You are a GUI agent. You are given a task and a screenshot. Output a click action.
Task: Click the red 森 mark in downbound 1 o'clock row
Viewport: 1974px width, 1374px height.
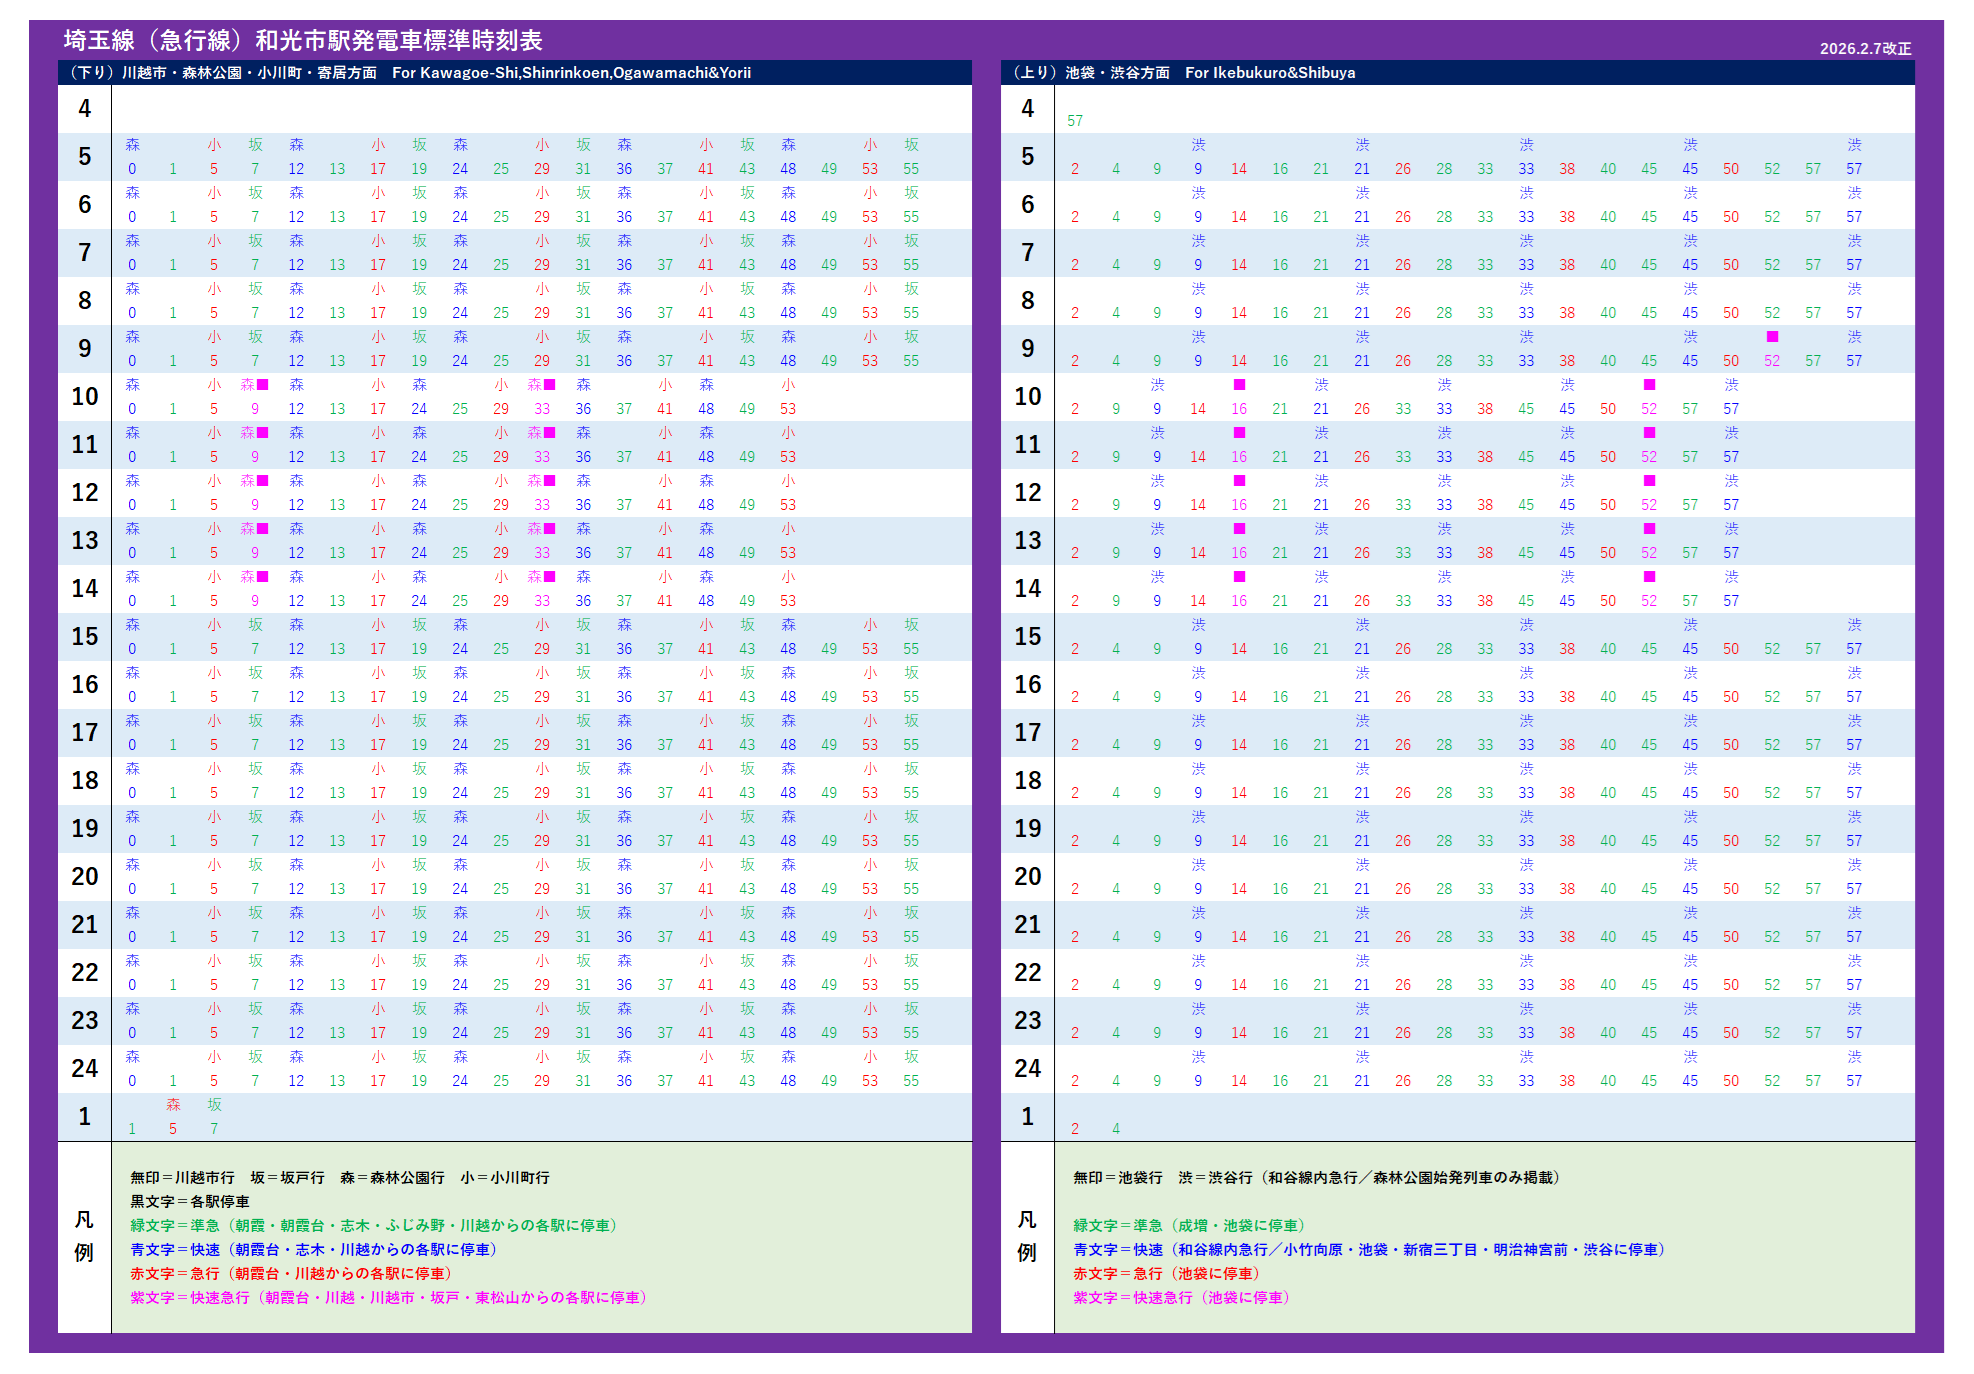pyautogui.click(x=173, y=1105)
